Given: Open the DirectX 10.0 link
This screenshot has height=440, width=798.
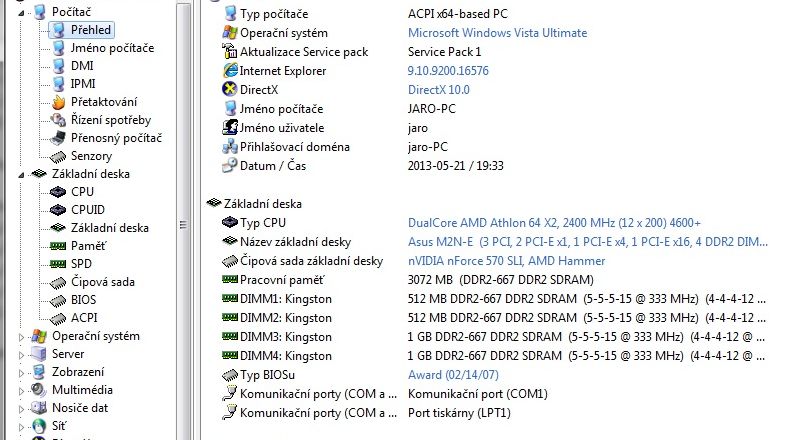Looking at the screenshot, I should point(439,90).
